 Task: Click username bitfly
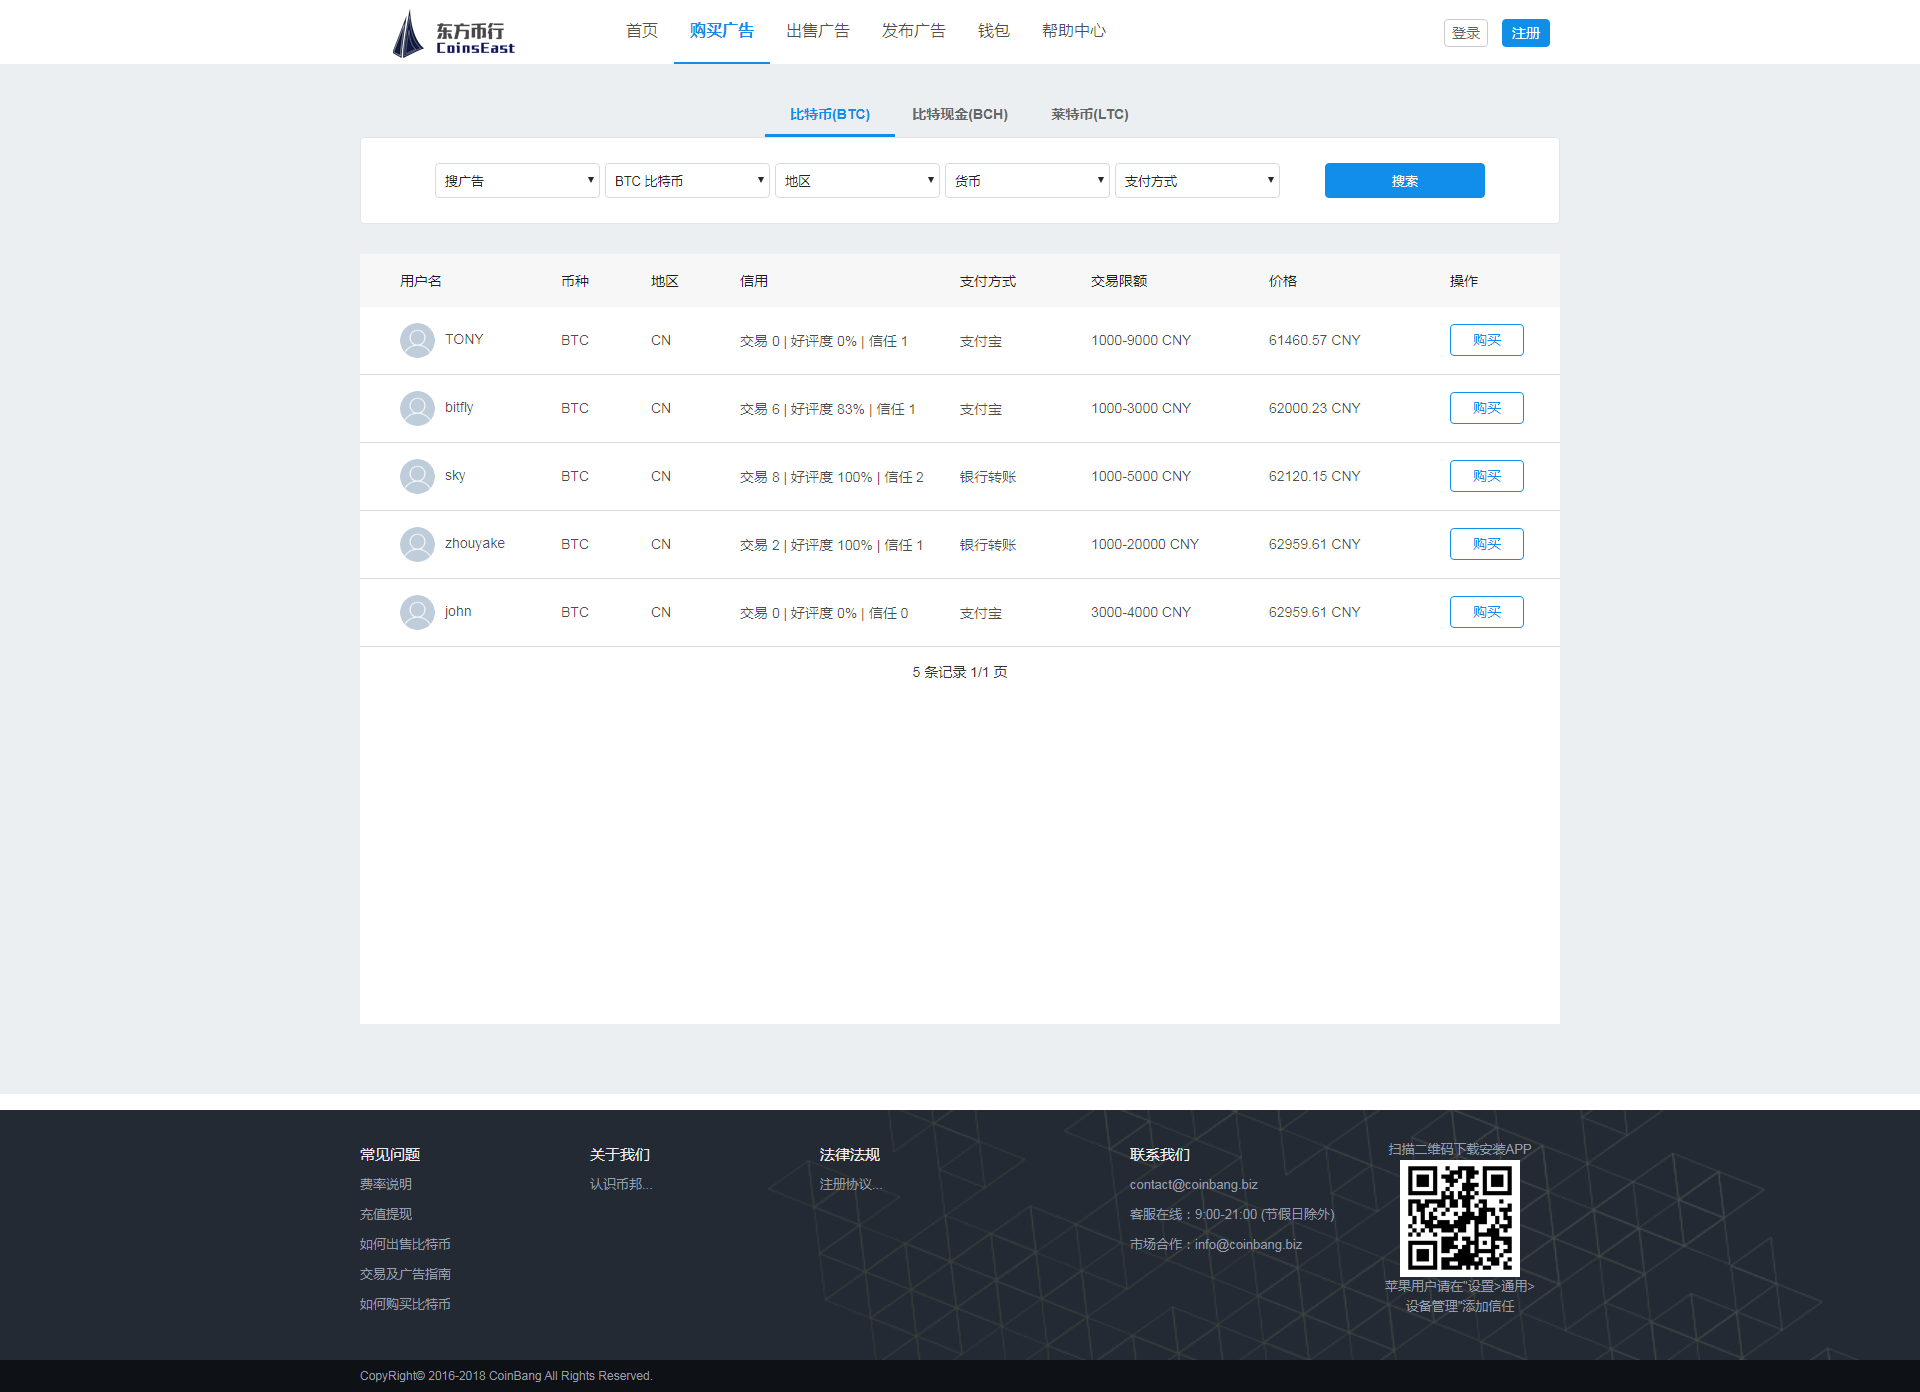(459, 407)
